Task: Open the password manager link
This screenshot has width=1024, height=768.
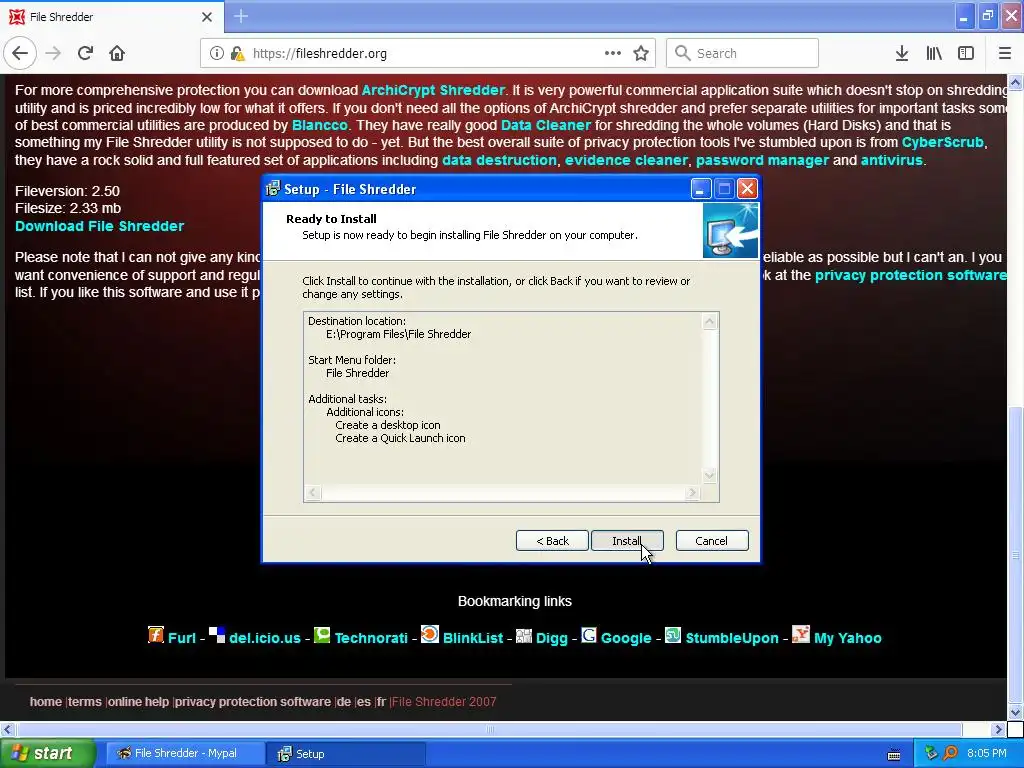Action: [762, 160]
